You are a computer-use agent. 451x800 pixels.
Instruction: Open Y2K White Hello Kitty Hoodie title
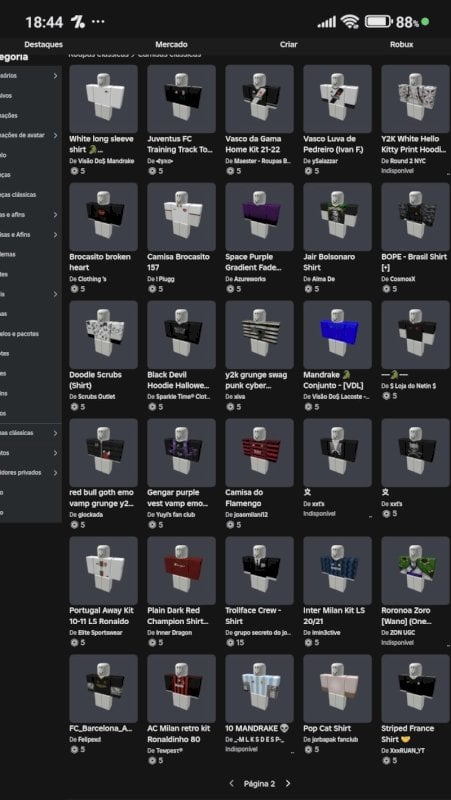pos(415,144)
